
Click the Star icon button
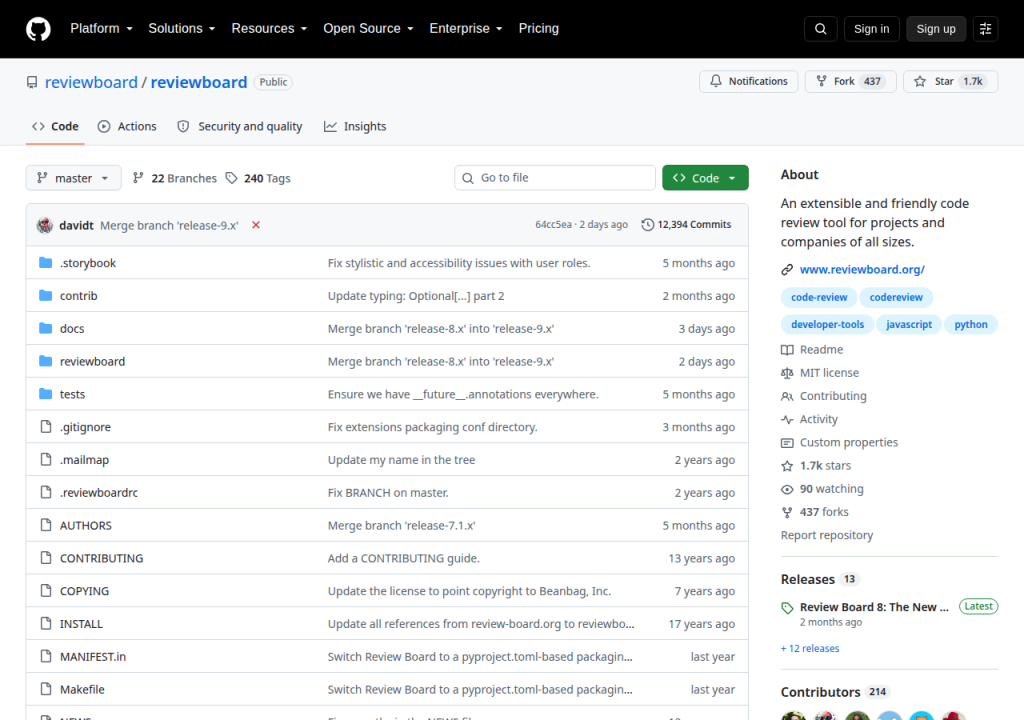920,81
